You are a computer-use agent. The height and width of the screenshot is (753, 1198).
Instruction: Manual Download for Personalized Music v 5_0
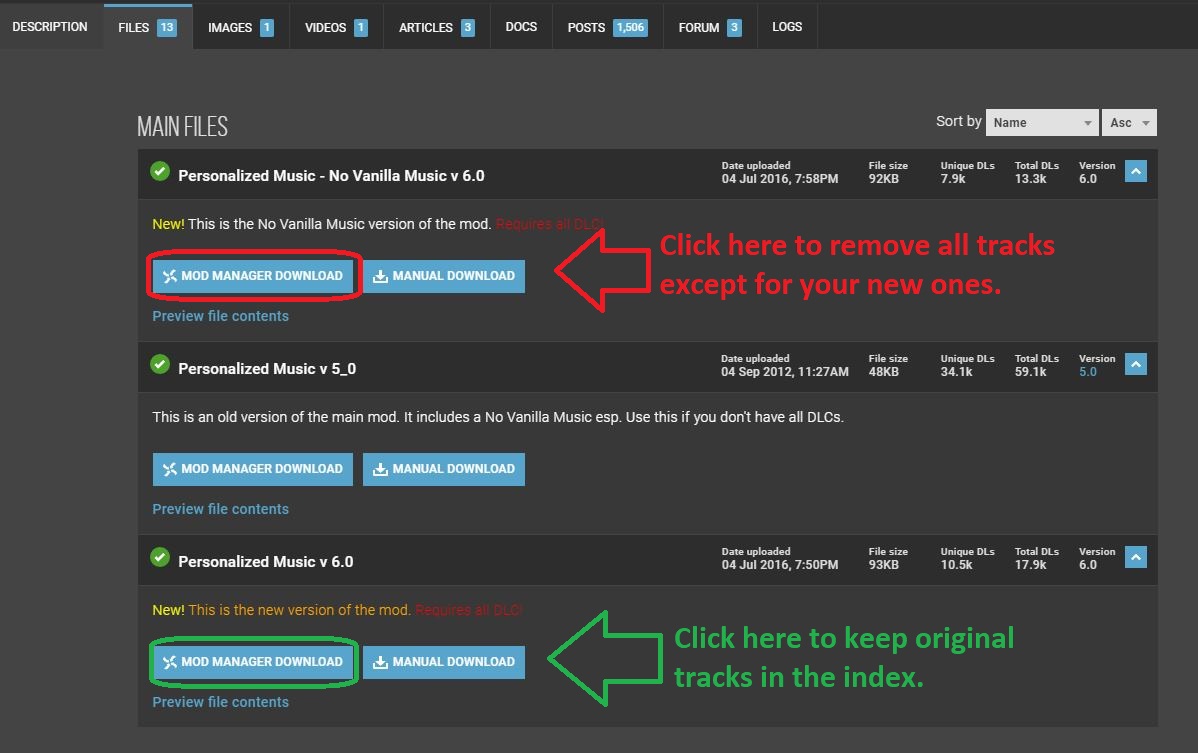pyautogui.click(x=444, y=469)
